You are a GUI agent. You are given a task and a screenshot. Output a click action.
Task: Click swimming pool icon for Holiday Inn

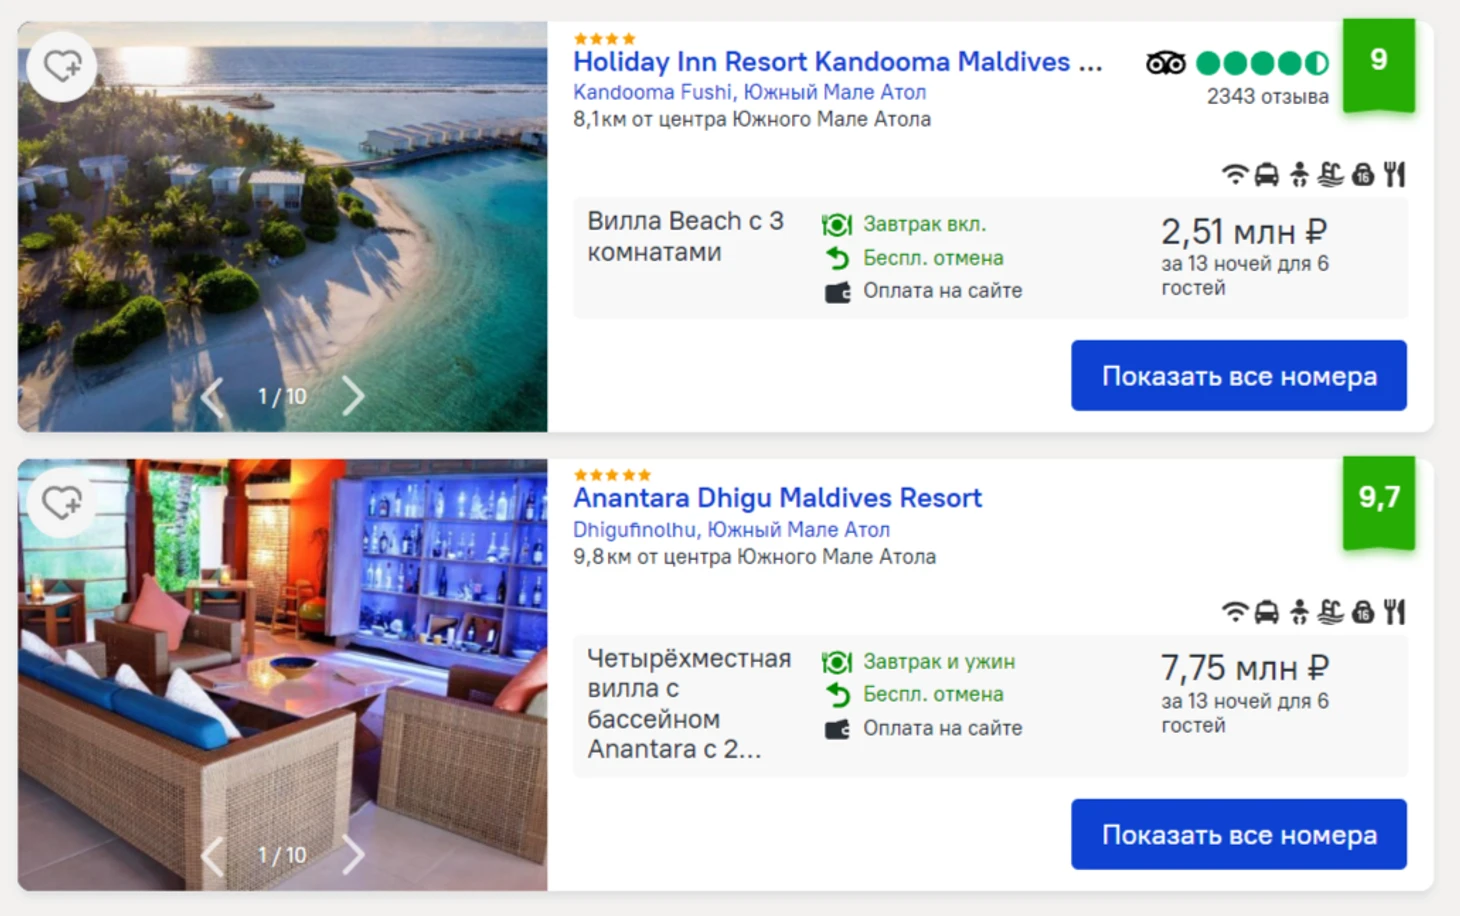pyautogui.click(x=1330, y=175)
